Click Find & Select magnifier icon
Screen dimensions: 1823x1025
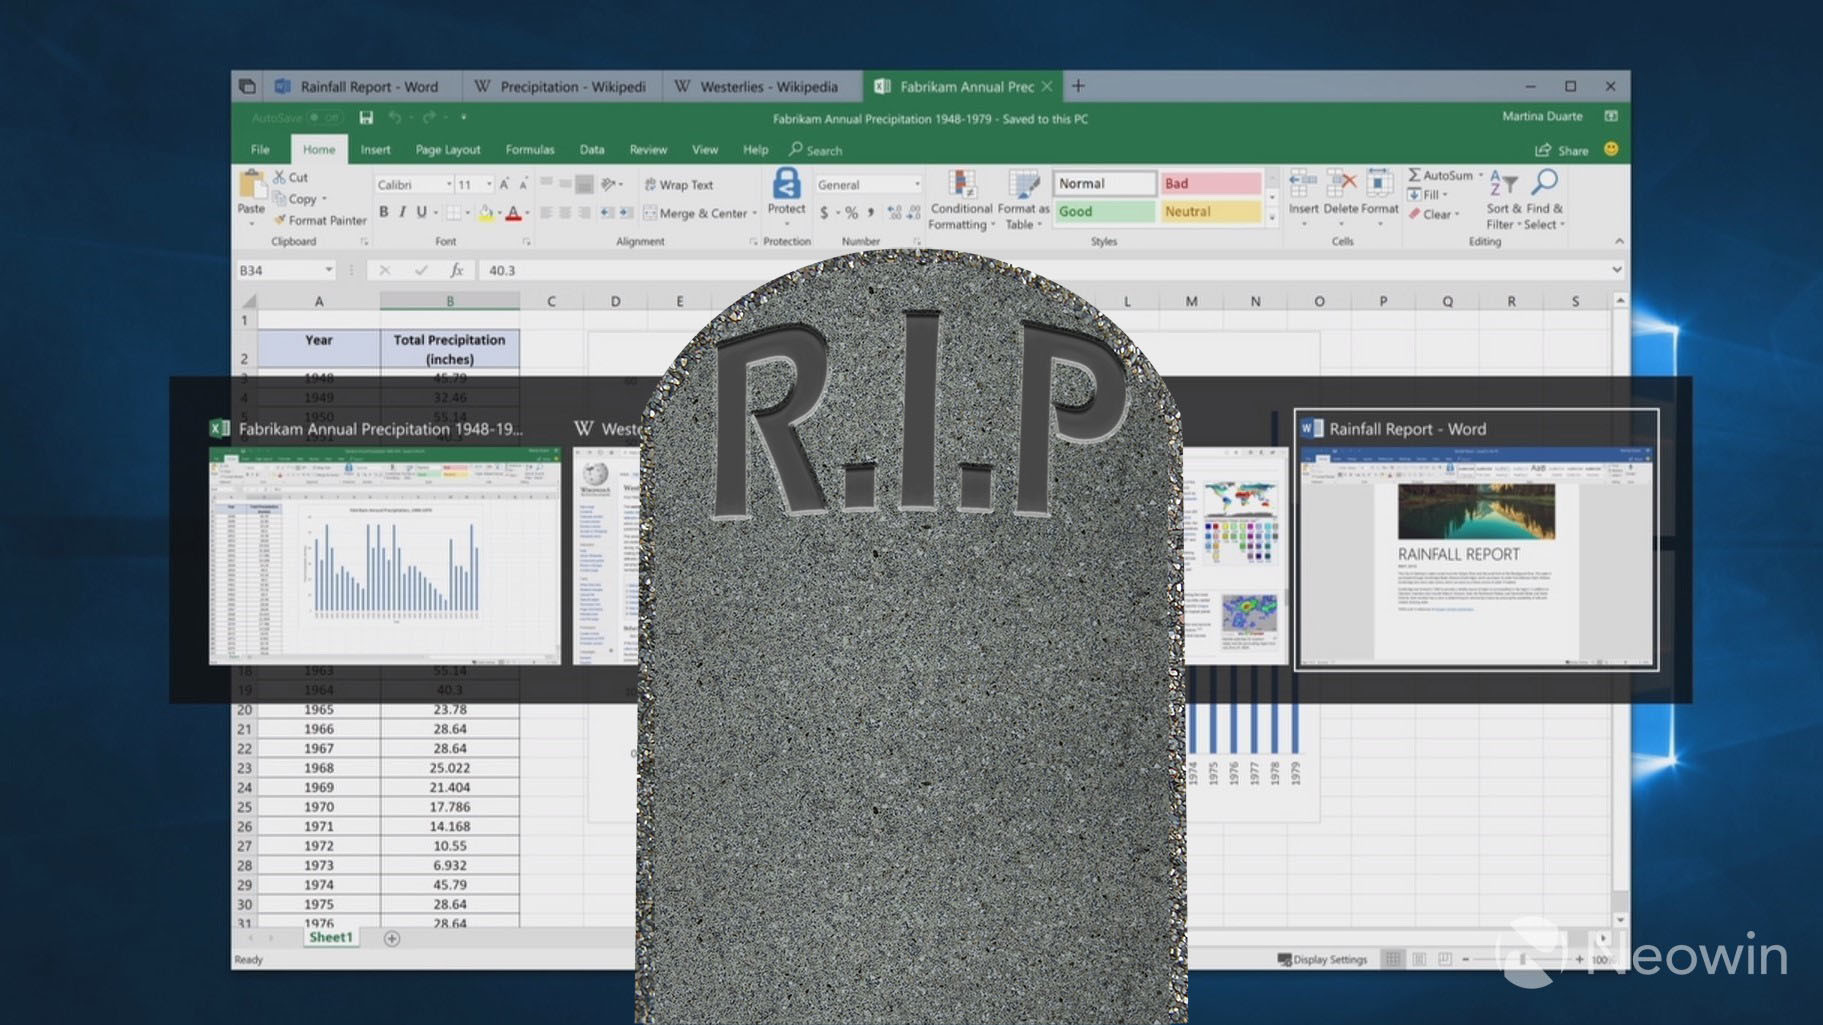tap(1544, 182)
